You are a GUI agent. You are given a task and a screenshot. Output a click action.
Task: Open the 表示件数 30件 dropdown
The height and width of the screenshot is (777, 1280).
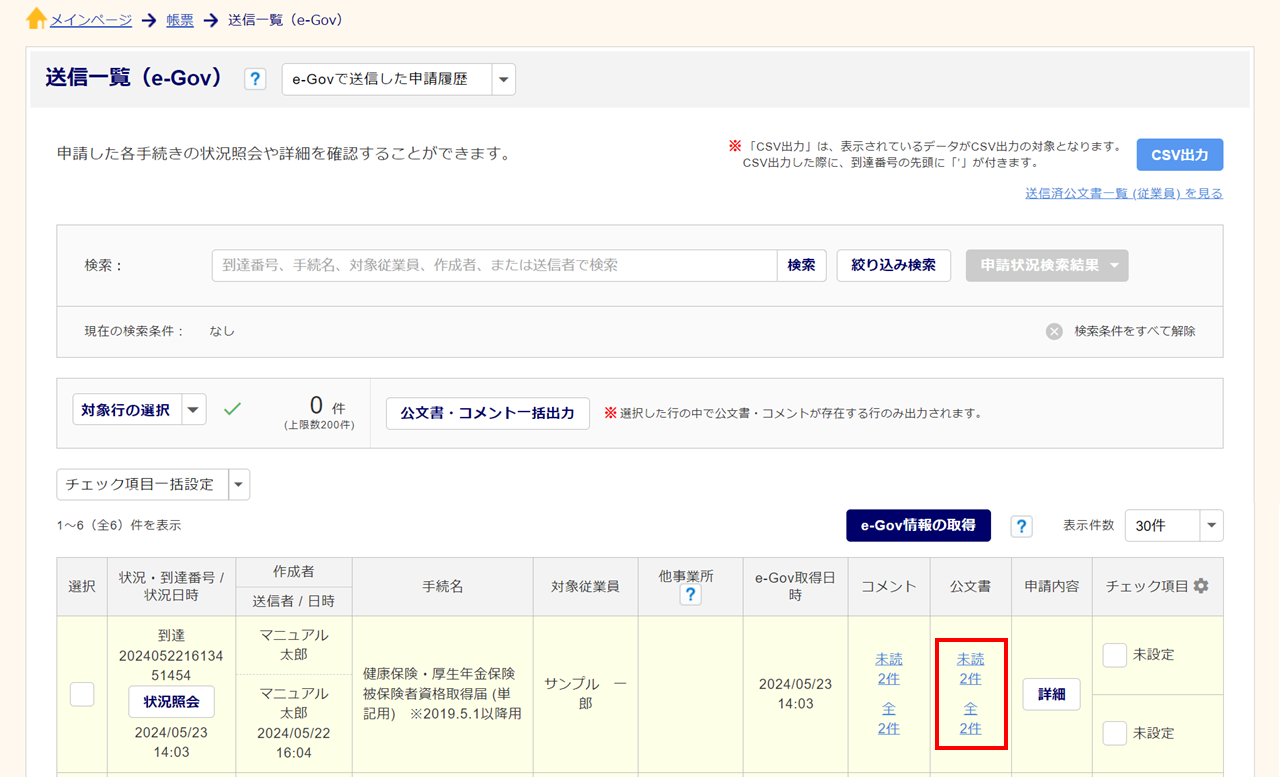click(x=1211, y=525)
